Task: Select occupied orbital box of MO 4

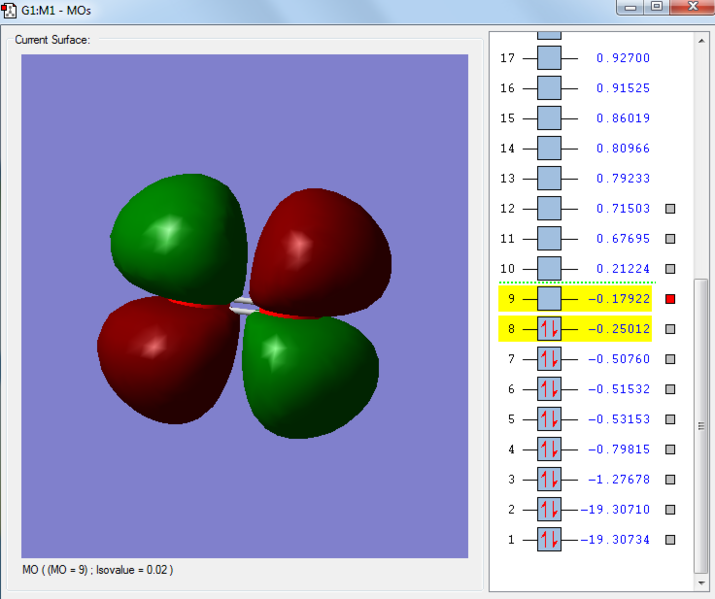Action: 549,449
